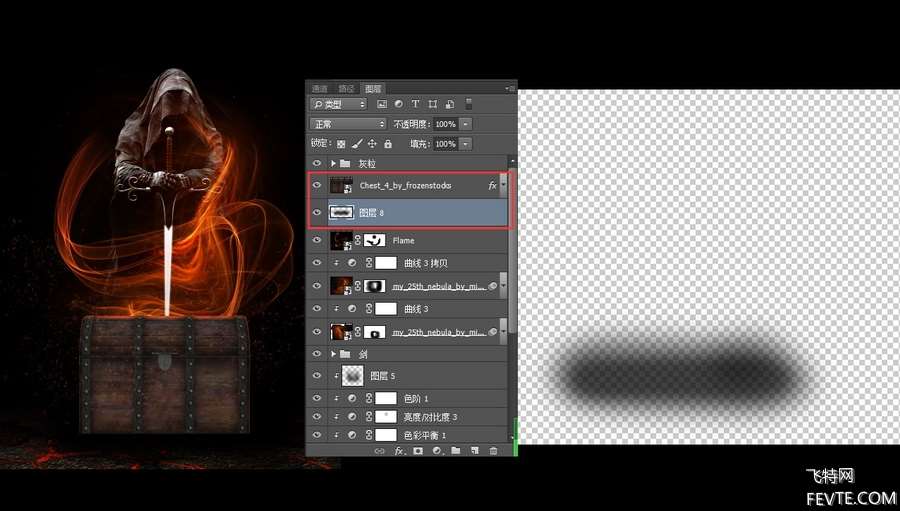Open the Layers panel flyout menu
Screen dimensions: 900x511
tap(510, 88)
